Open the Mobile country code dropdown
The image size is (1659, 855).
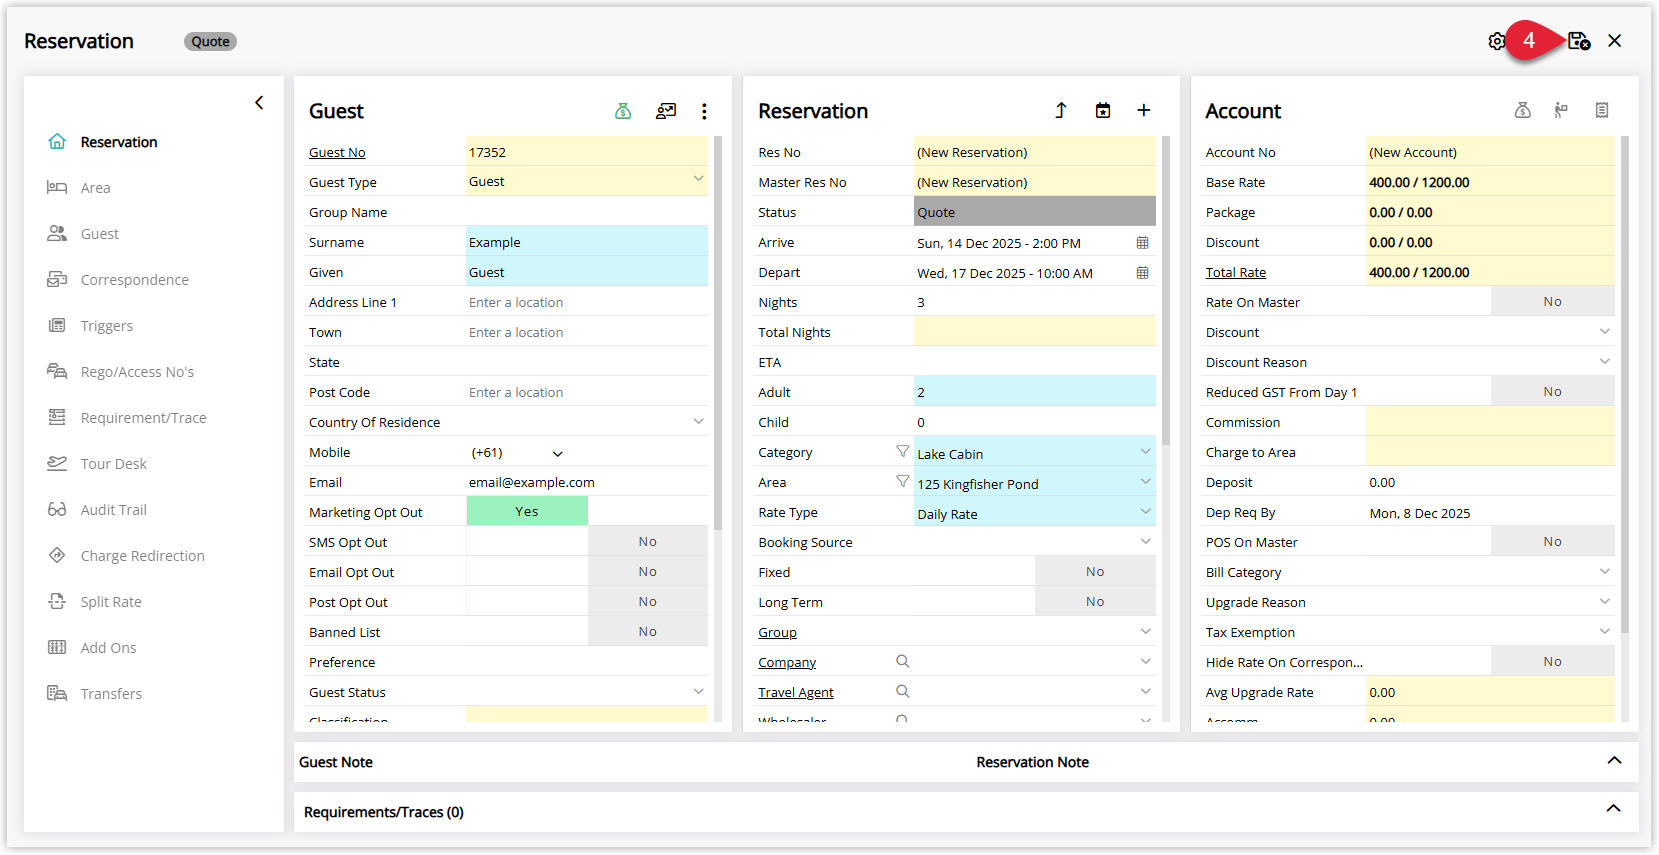[557, 453]
